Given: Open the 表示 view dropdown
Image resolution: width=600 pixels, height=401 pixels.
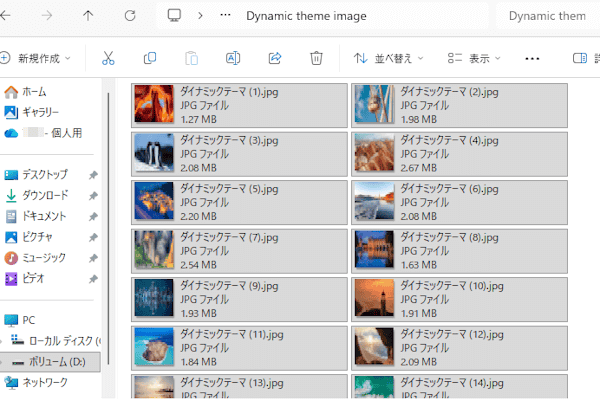Looking at the screenshot, I should coord(476,58).
